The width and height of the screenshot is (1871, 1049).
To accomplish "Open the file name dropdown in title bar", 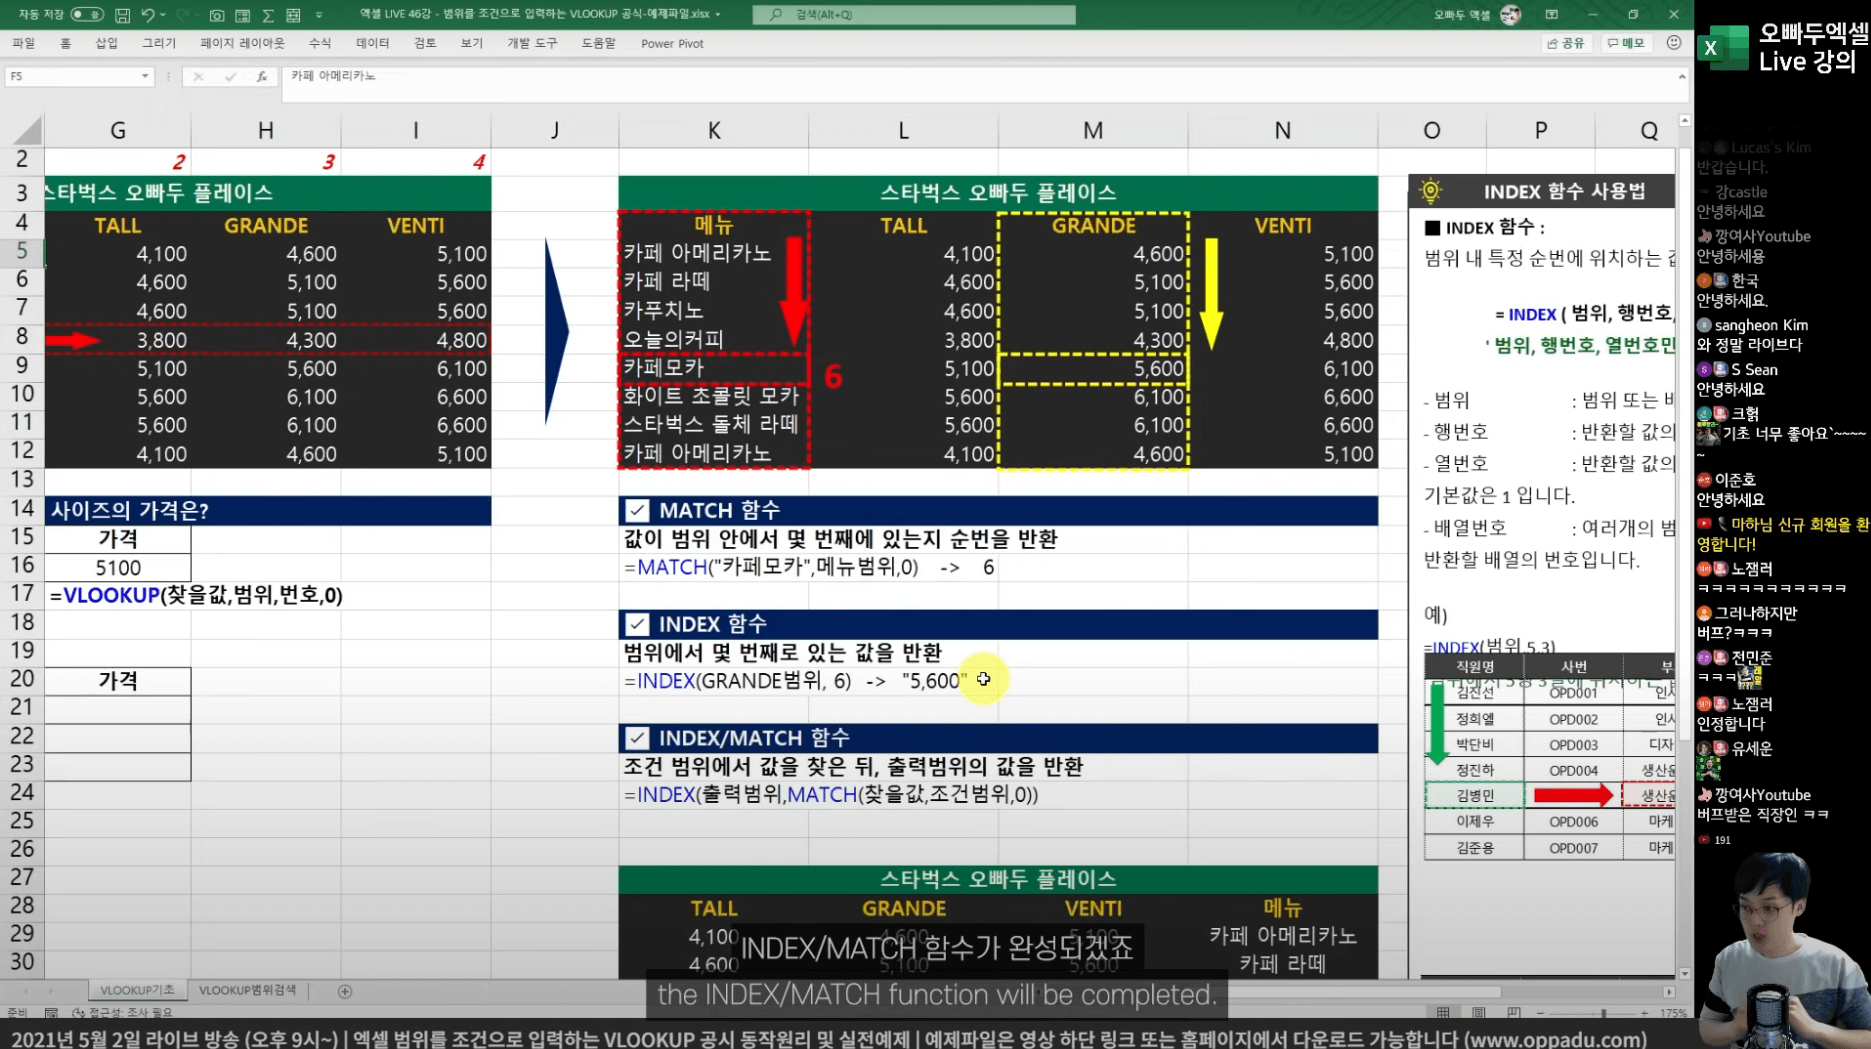I will pos(718,15).
